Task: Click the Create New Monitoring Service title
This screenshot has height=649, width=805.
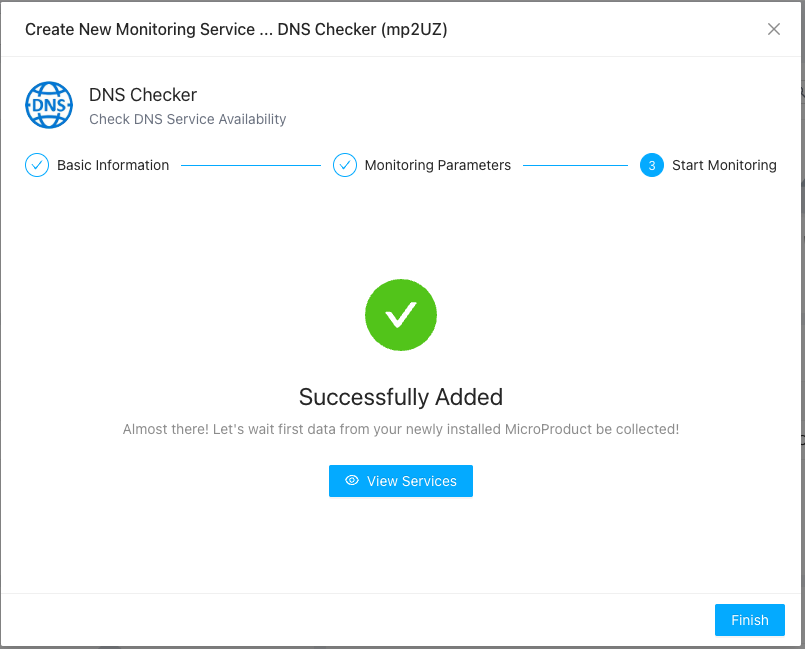Action: click(236, 29)
